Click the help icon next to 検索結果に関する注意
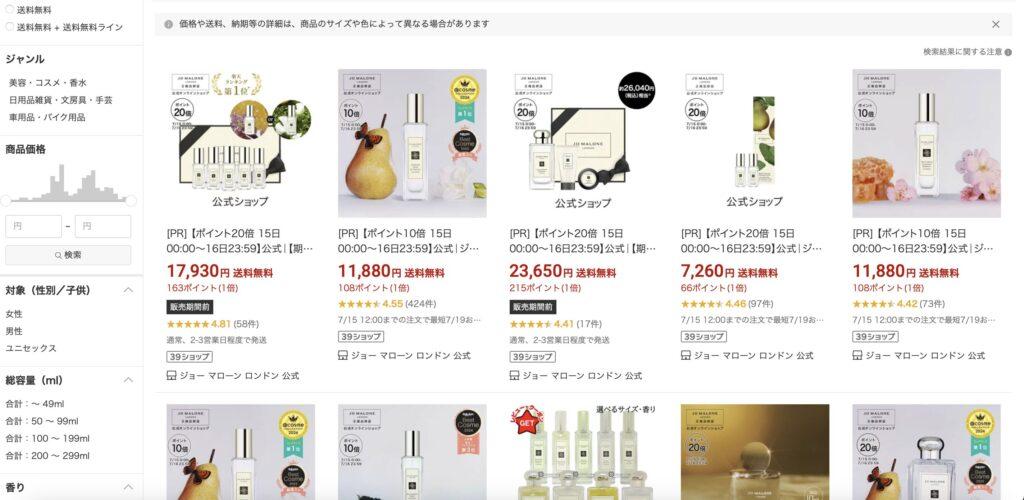The height and width of the screenshot is (500, 1024). click(1008, 52)
